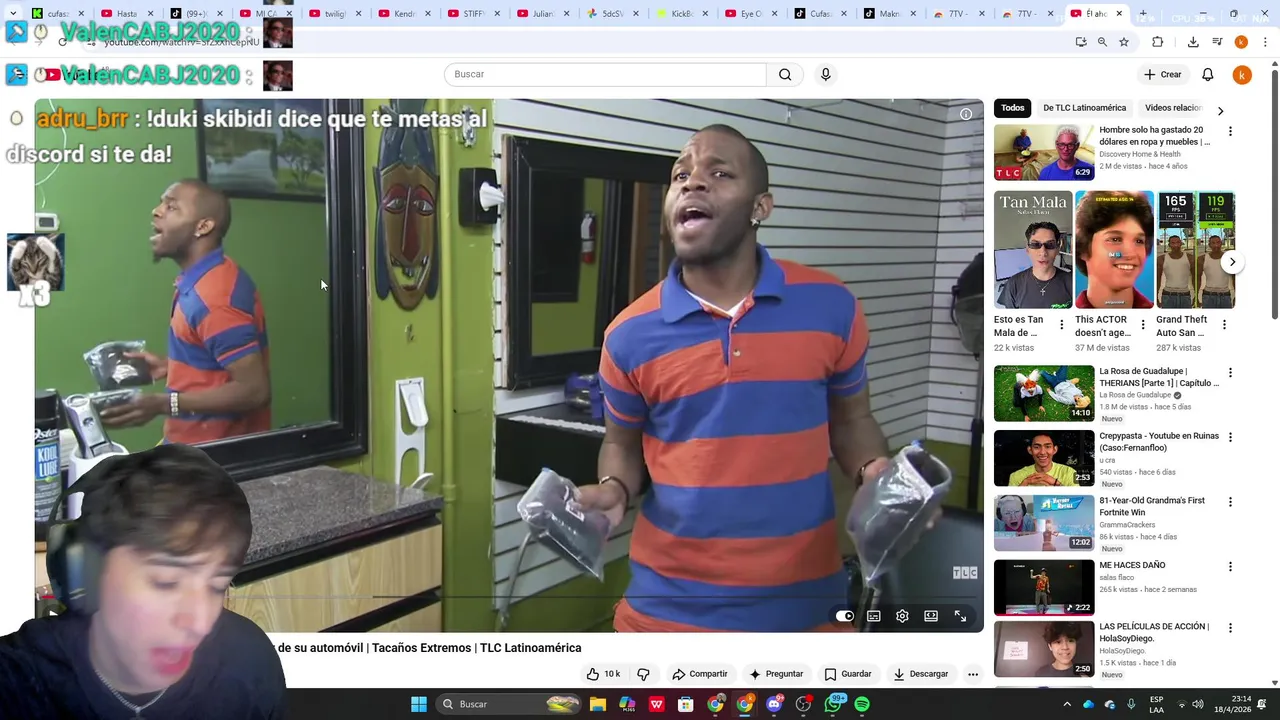Viewport: 1280px width, 720px height.
Task: Open video player settings gear
Action: point(902,616)
